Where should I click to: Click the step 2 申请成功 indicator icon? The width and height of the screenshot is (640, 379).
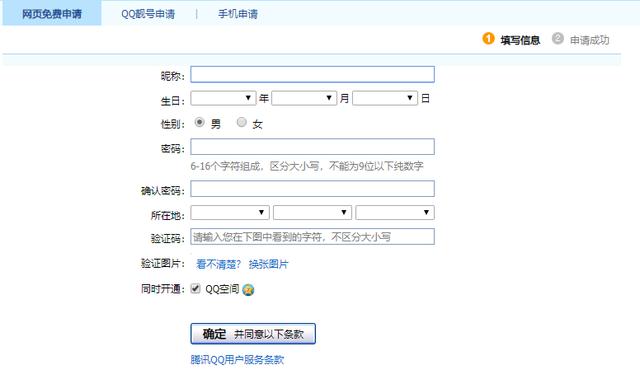[x=558, y=38]
